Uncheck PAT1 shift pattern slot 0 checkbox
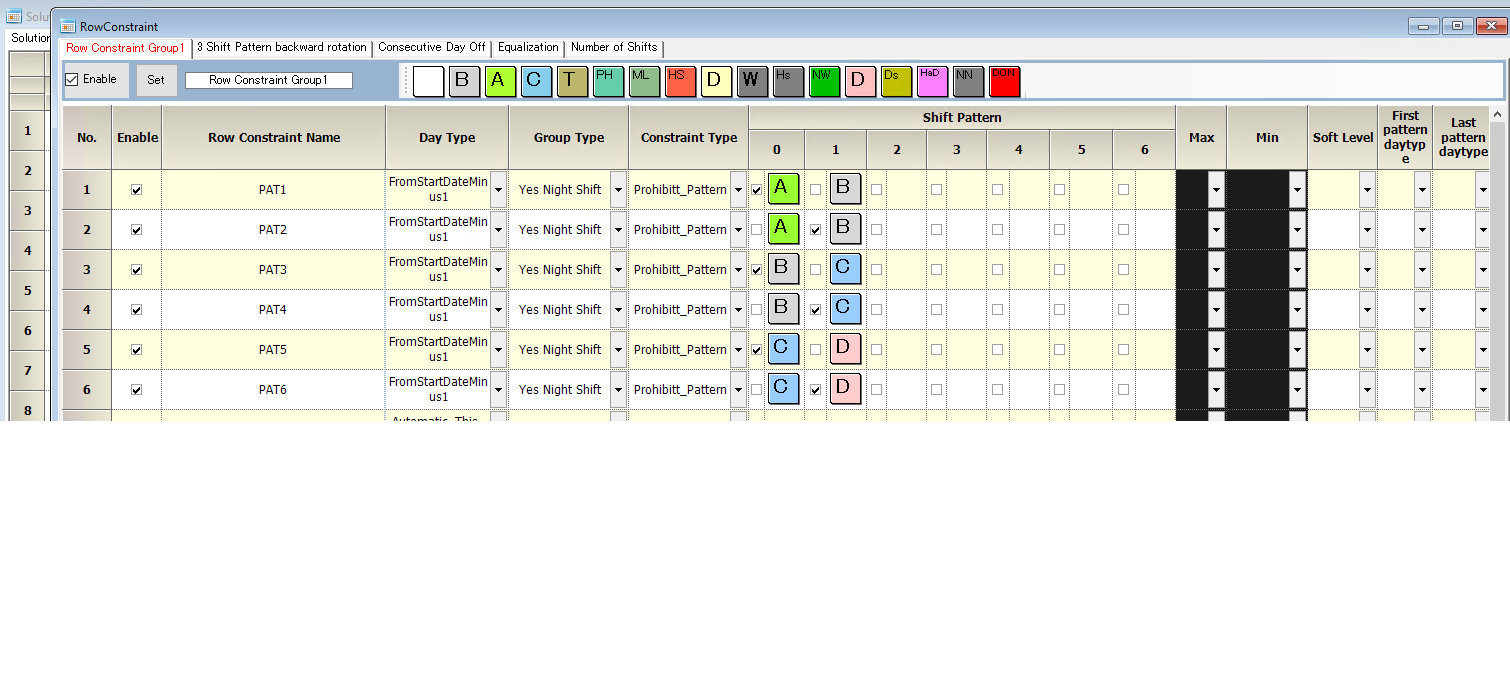The width and height of the screenshot is (1510, 692). pyautogui.click(x=756, y=189)
